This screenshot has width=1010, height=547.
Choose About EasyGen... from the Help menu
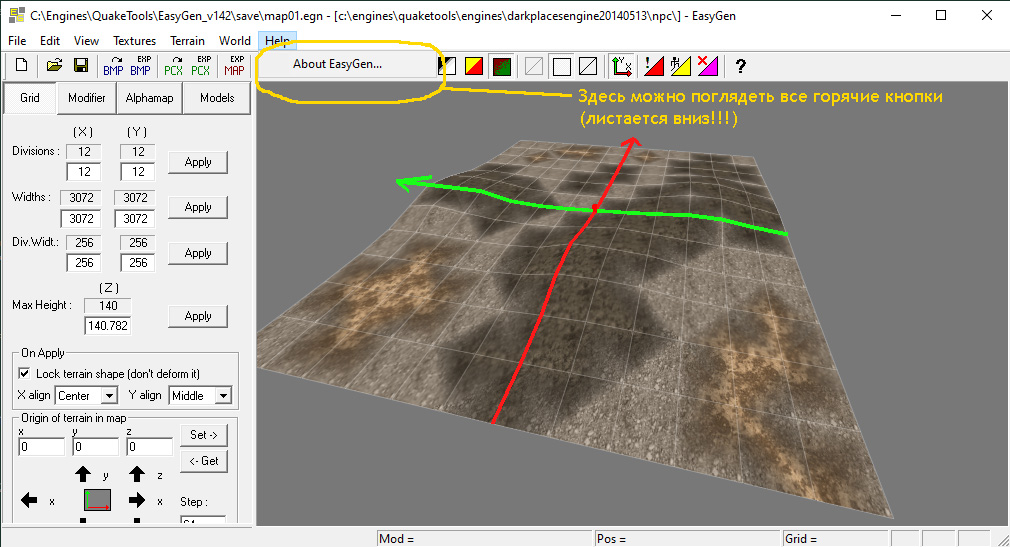(346, 64)
